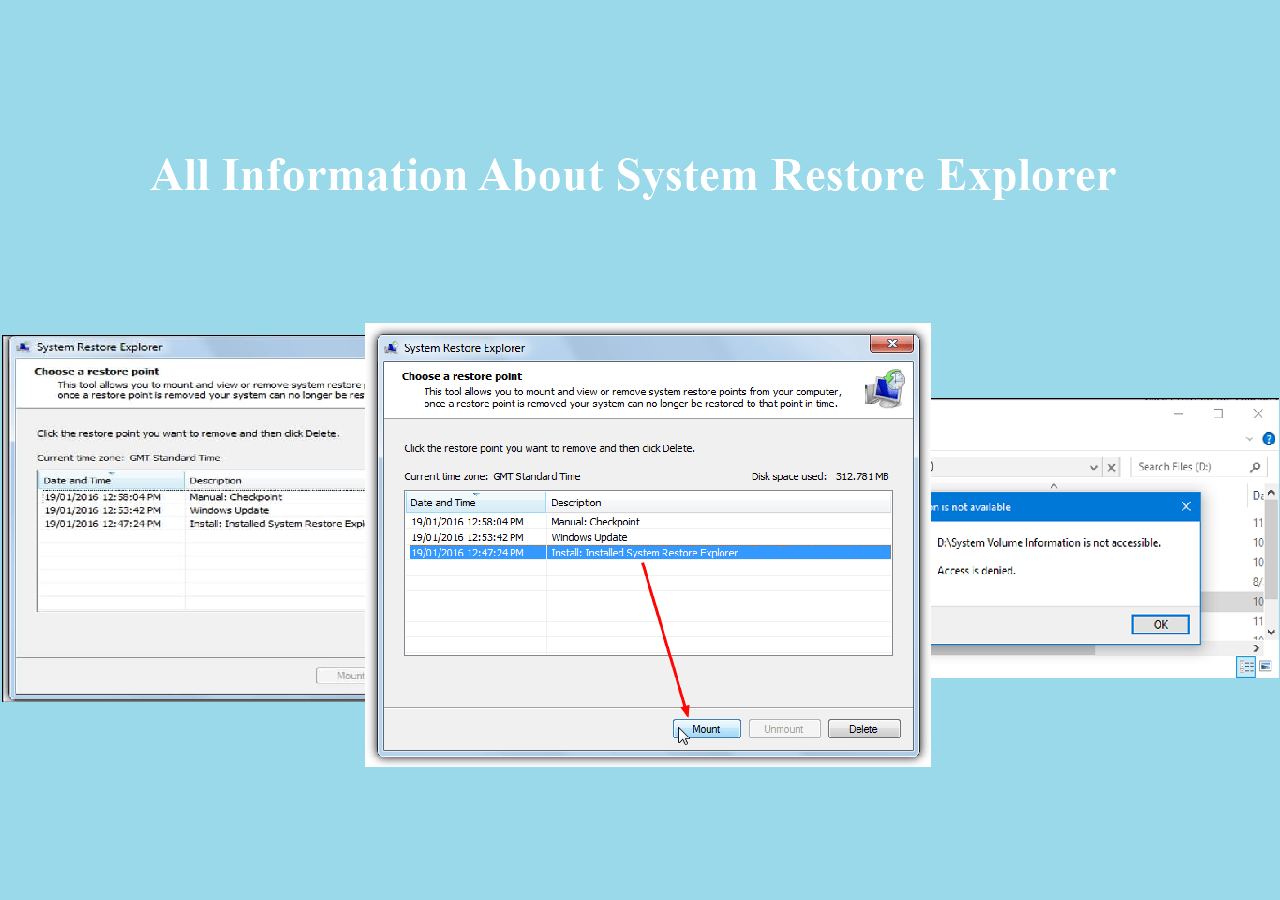The image size is (1280, 900).
Task: Click the front System Restore Explorer title icon
Action: click(391, 348)
